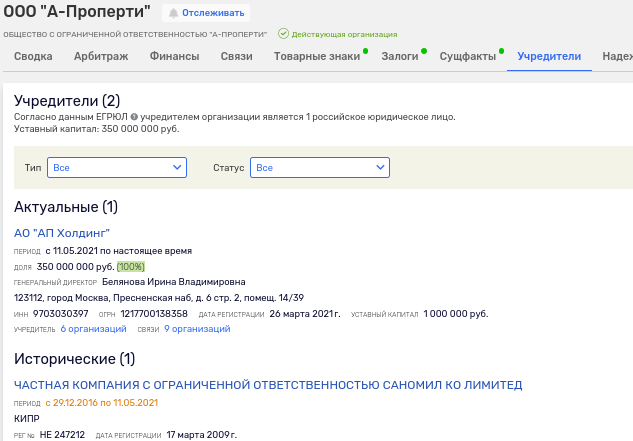This screenshot has width=633, height=441.
Task: Click the country label КИПР
Action: coord(27,419)
